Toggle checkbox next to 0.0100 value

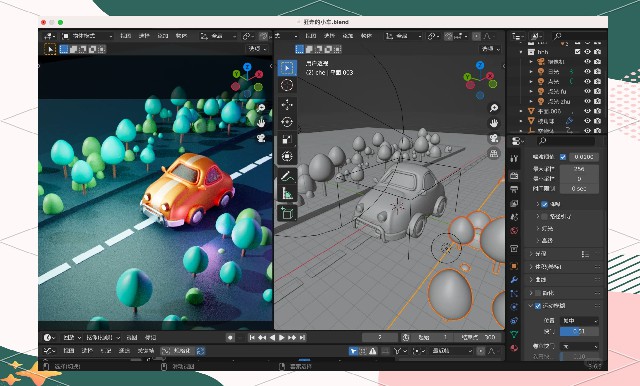563,157
